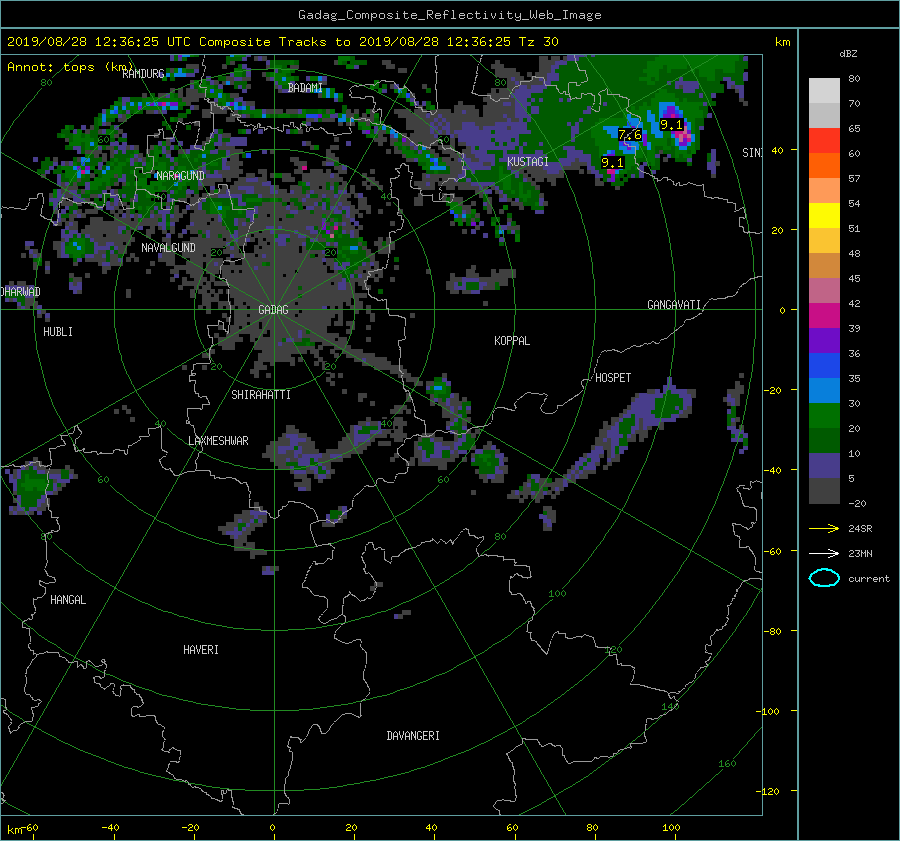Click the yellow 51 dBZ color swatch
Image resolution: width=900 pixels, height=841 pixels.
tap(824, 216)
